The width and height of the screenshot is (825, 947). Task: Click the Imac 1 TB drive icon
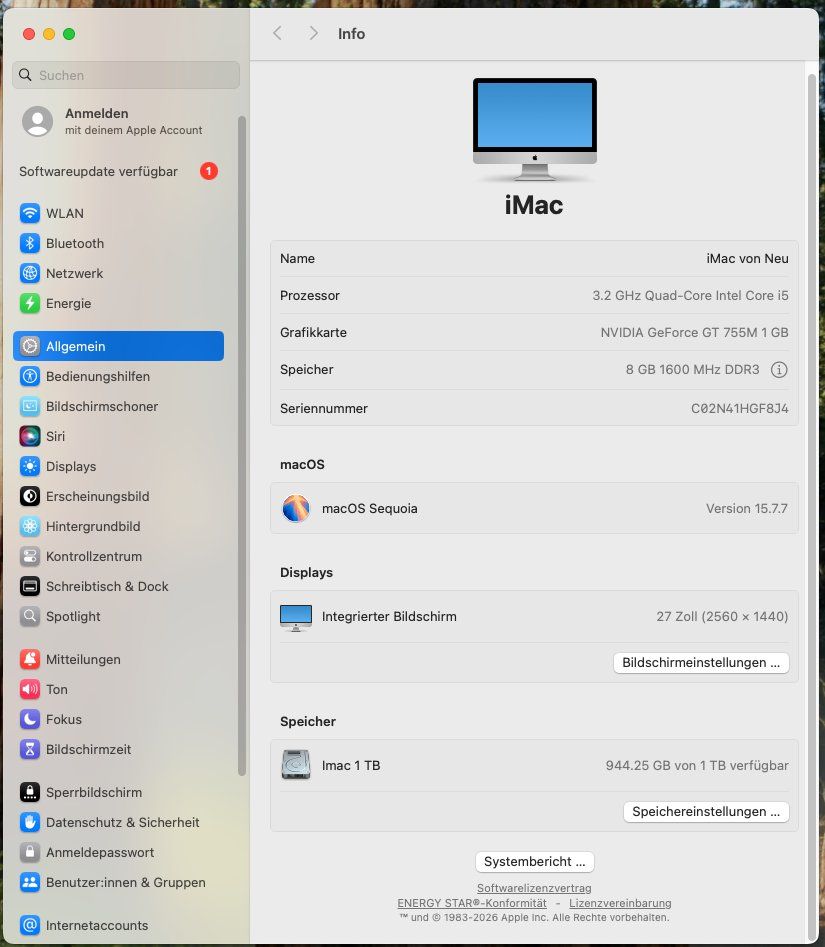[296, 765]
